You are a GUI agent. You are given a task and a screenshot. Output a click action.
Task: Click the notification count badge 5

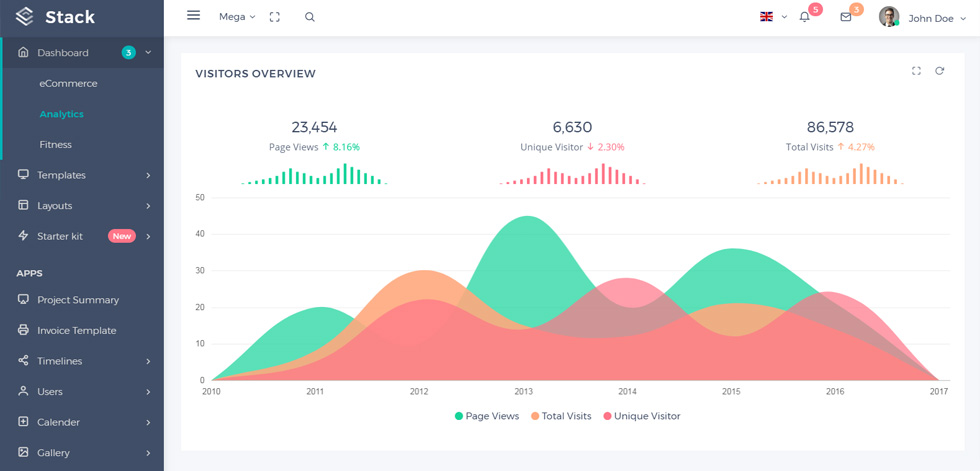[x=815, y=9]
